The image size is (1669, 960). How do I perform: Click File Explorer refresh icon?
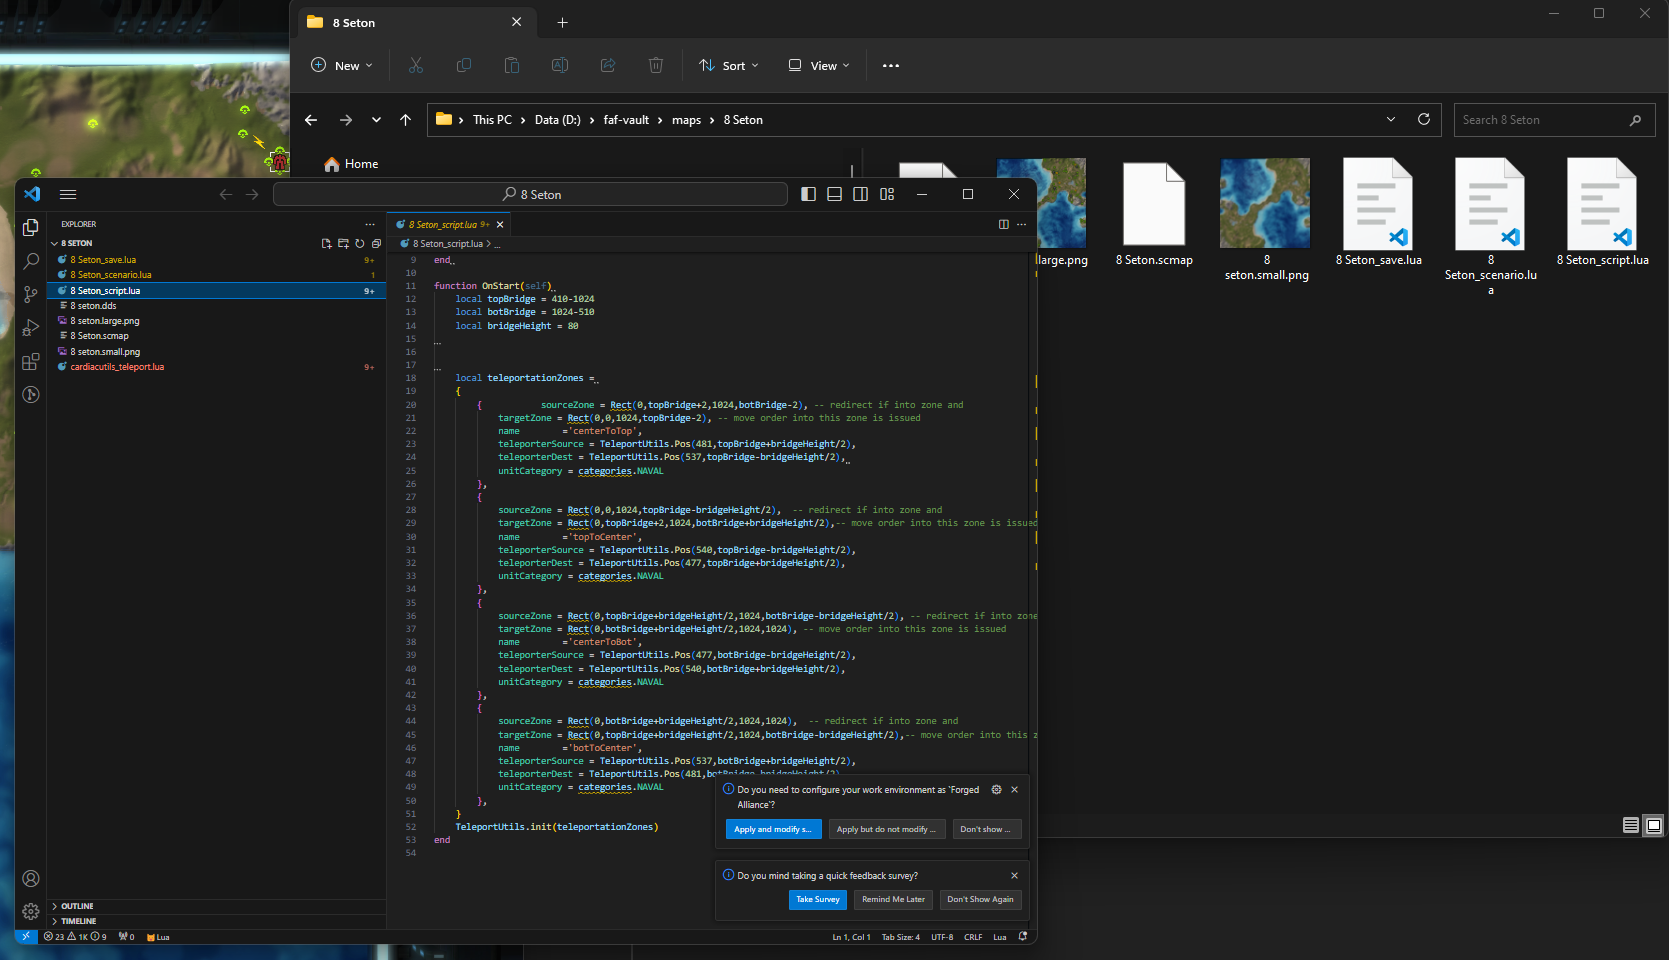(1424, 119)
